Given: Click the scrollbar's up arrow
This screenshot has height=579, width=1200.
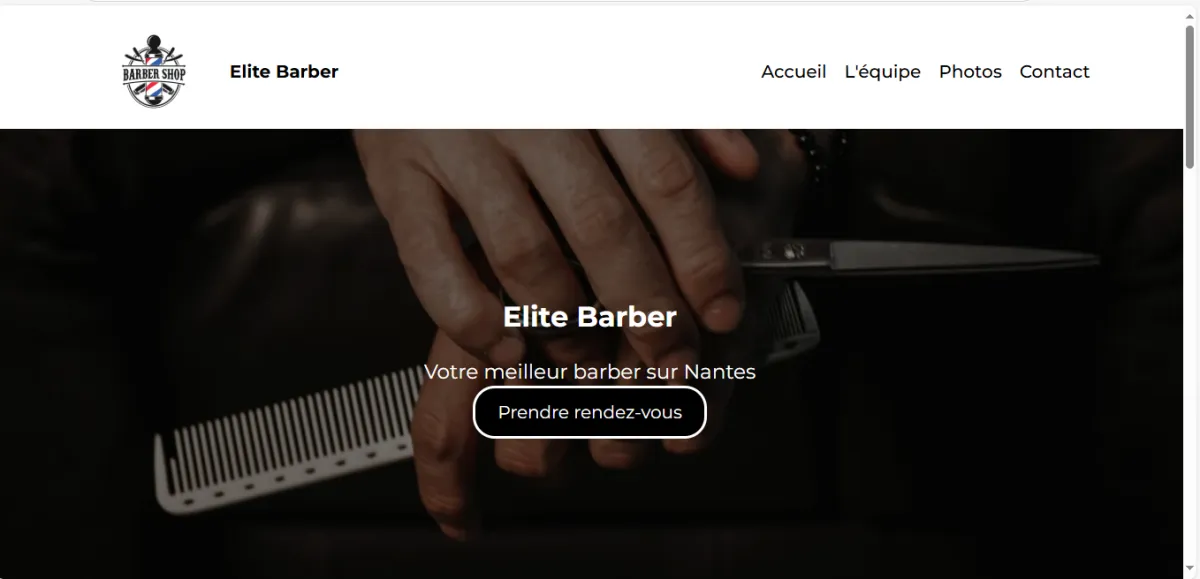Looking at the screenshot, I should click(x=1191, y=14).
